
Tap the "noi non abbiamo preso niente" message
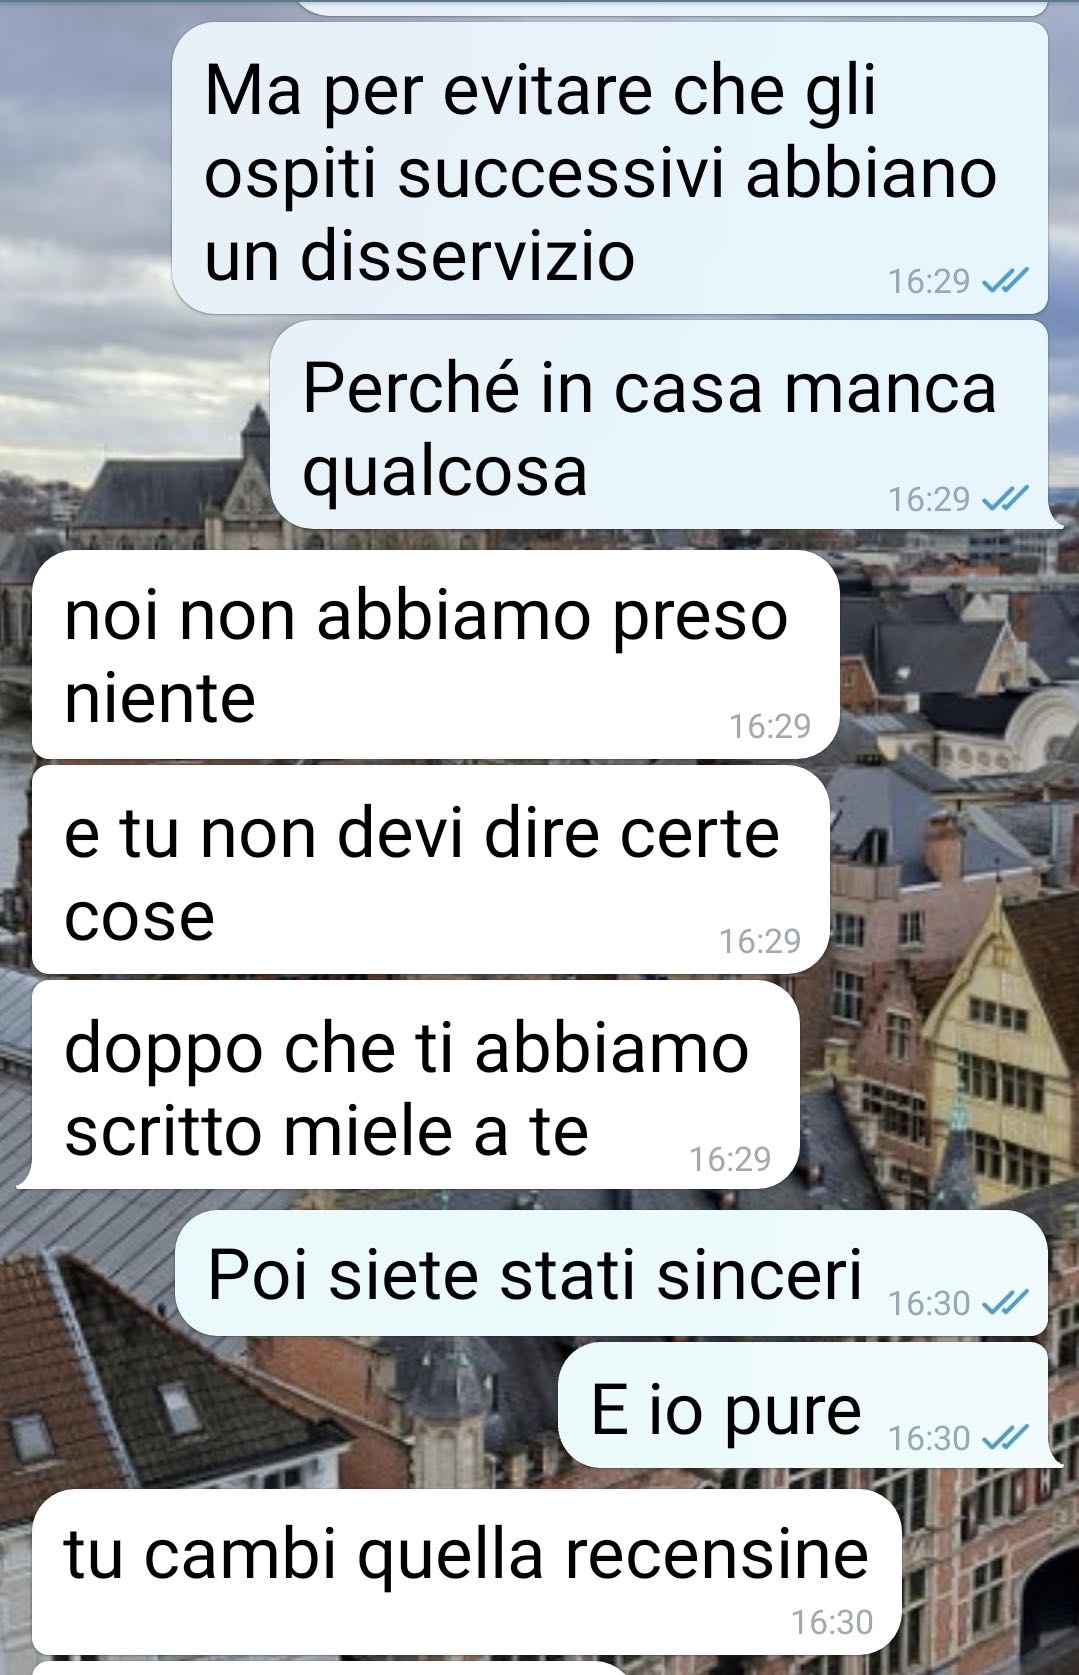click(436, 655)
